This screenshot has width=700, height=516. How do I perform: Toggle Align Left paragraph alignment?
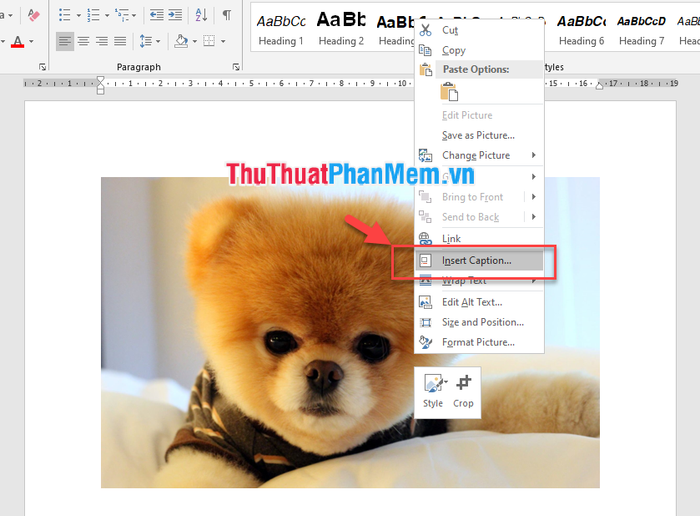(x=64, y=41)
